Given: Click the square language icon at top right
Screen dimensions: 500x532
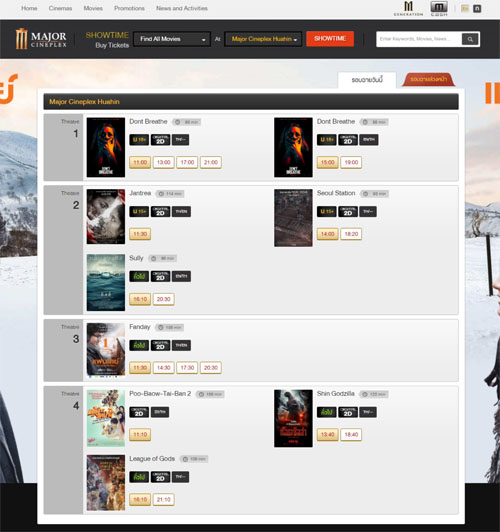Looking at the screenshot, I should (477, 8).
